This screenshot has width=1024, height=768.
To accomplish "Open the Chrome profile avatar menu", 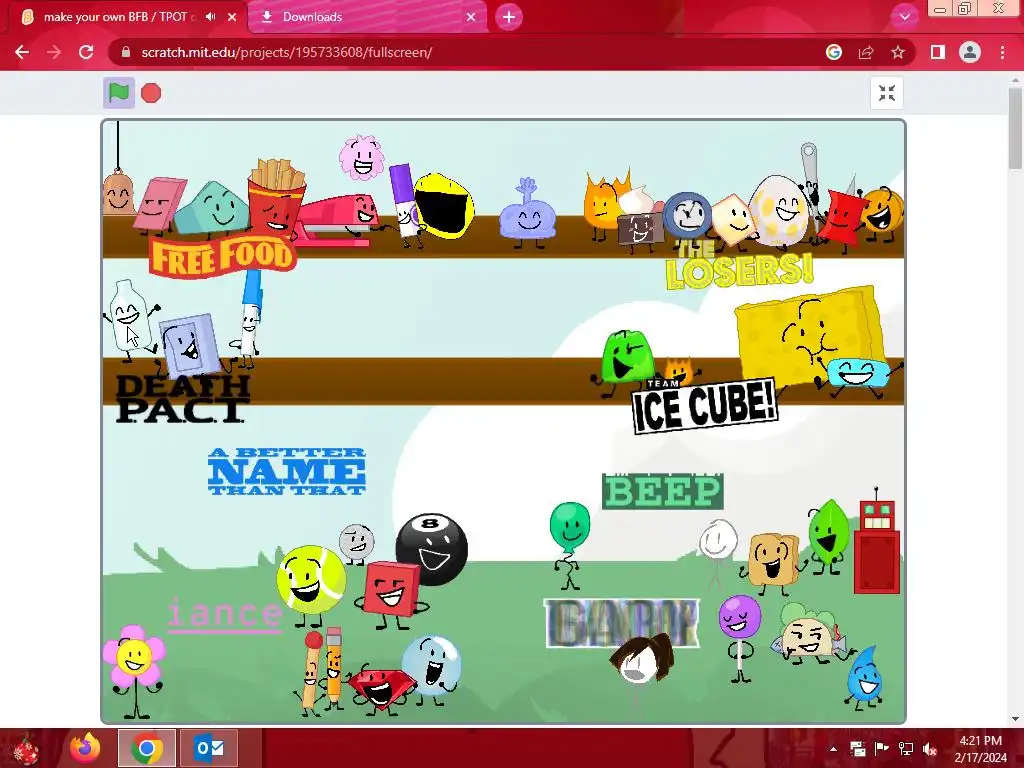I will pos(970,52).
